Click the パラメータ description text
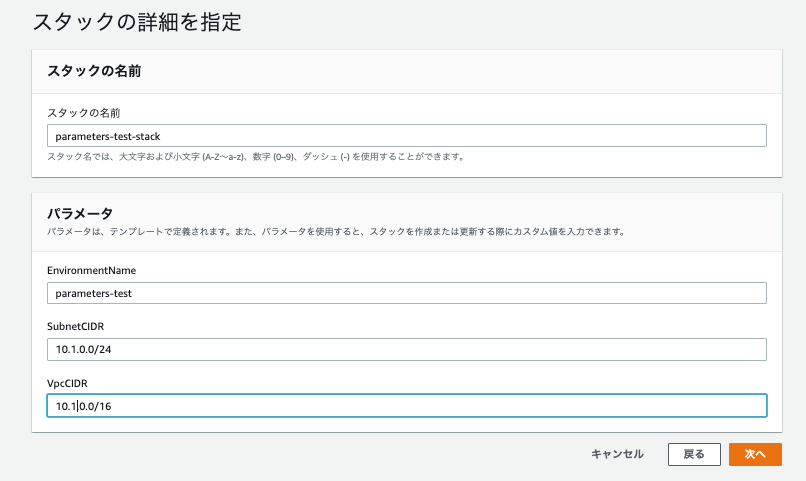This screenshot has width=806, height=481. (337, 232)
